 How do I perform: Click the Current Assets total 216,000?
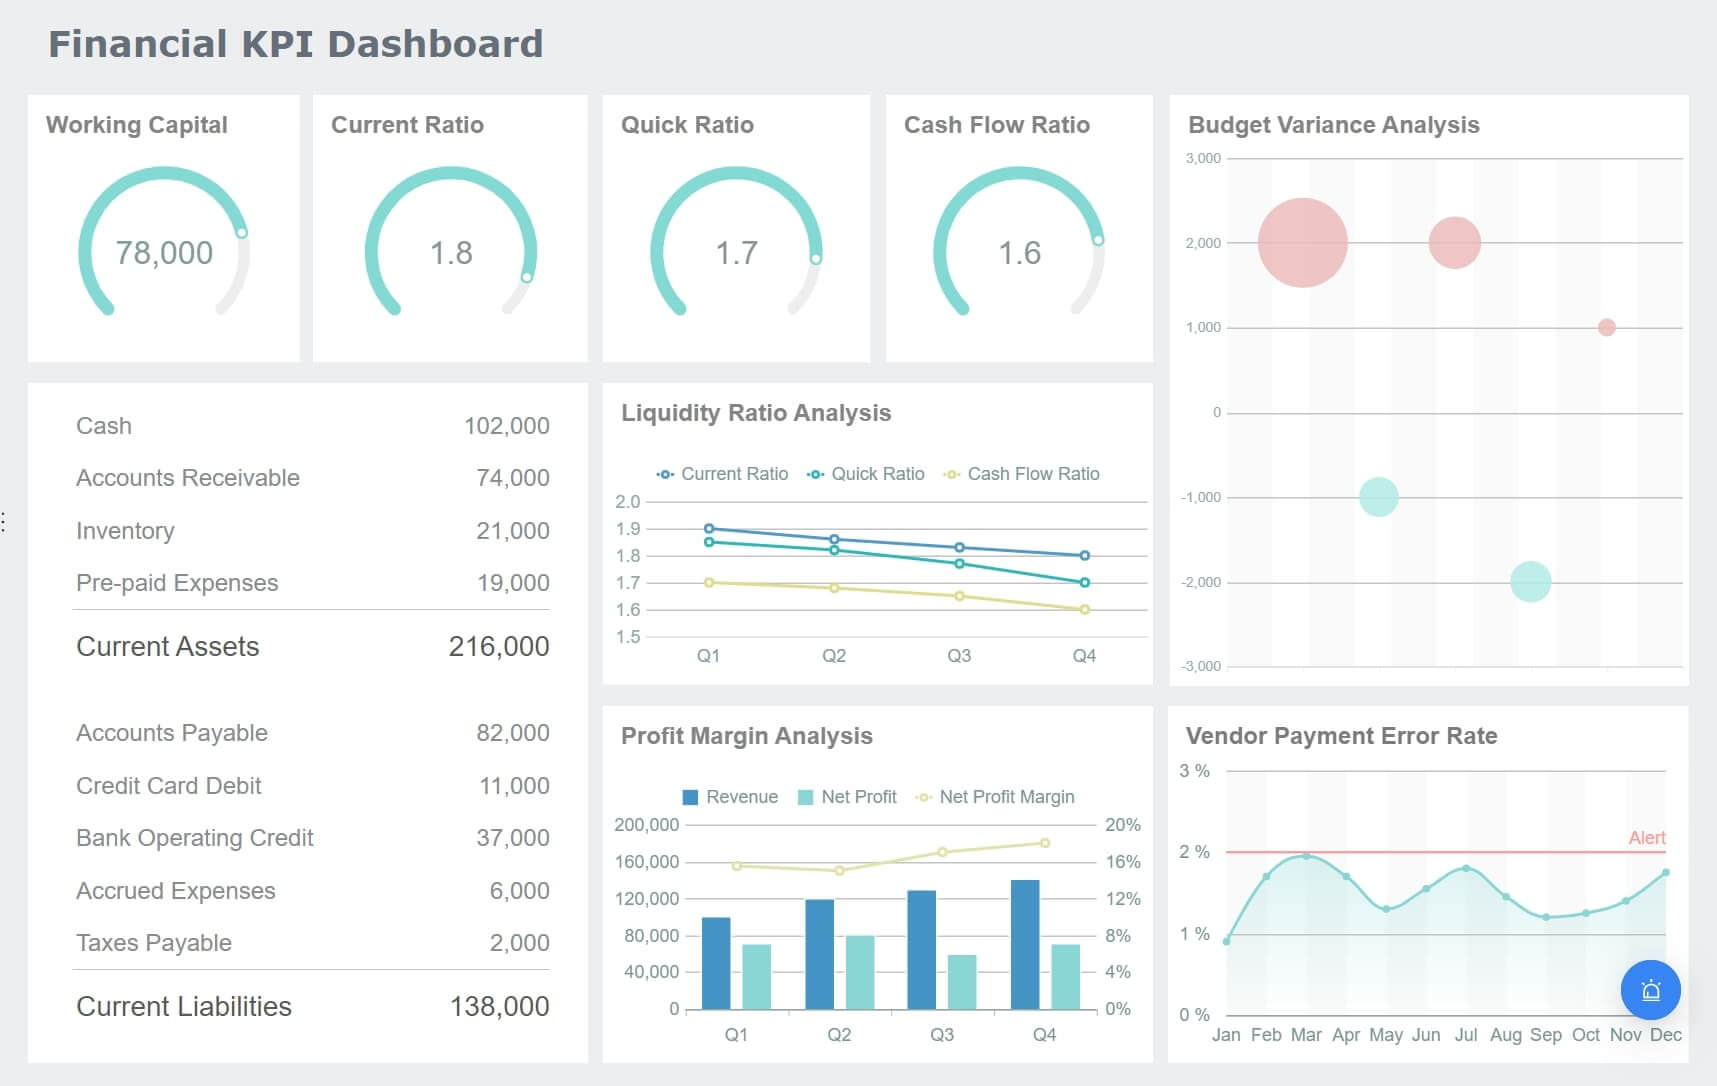[499, 647]
